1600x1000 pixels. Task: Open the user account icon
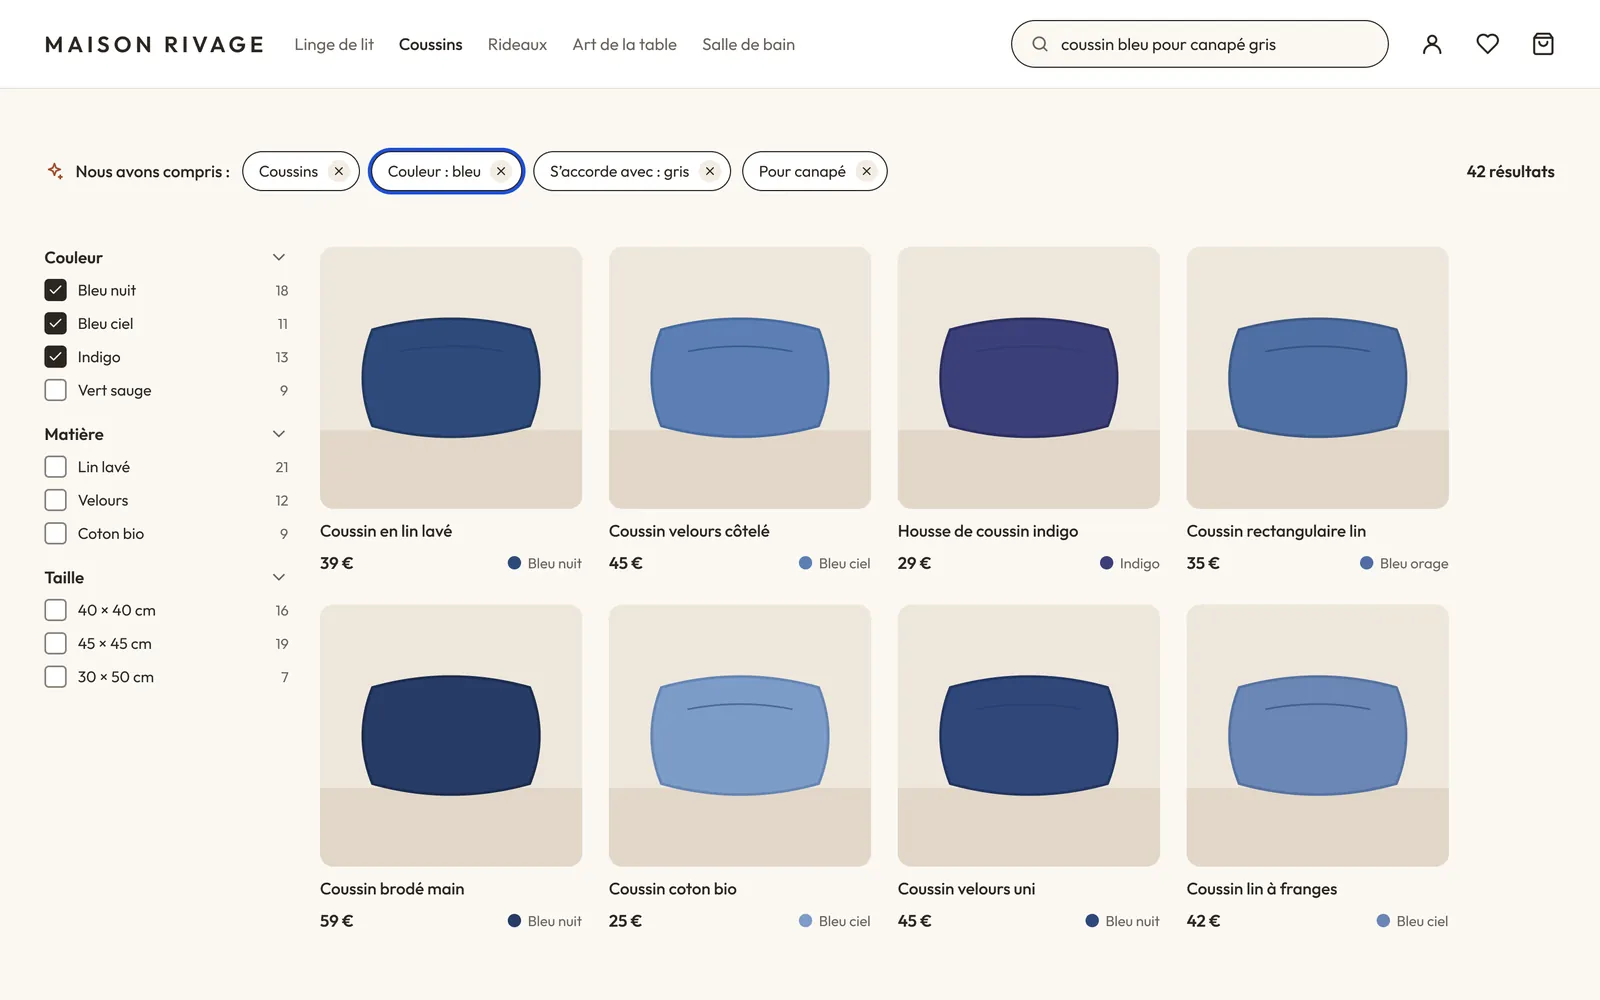[1432, 44]
